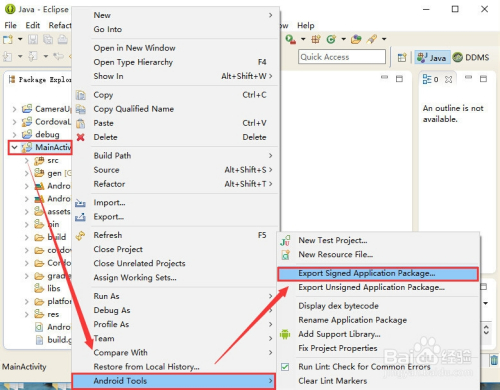Click the Run Last Tool icon
The width and height of the screenshot is (500, 390).
290,39
